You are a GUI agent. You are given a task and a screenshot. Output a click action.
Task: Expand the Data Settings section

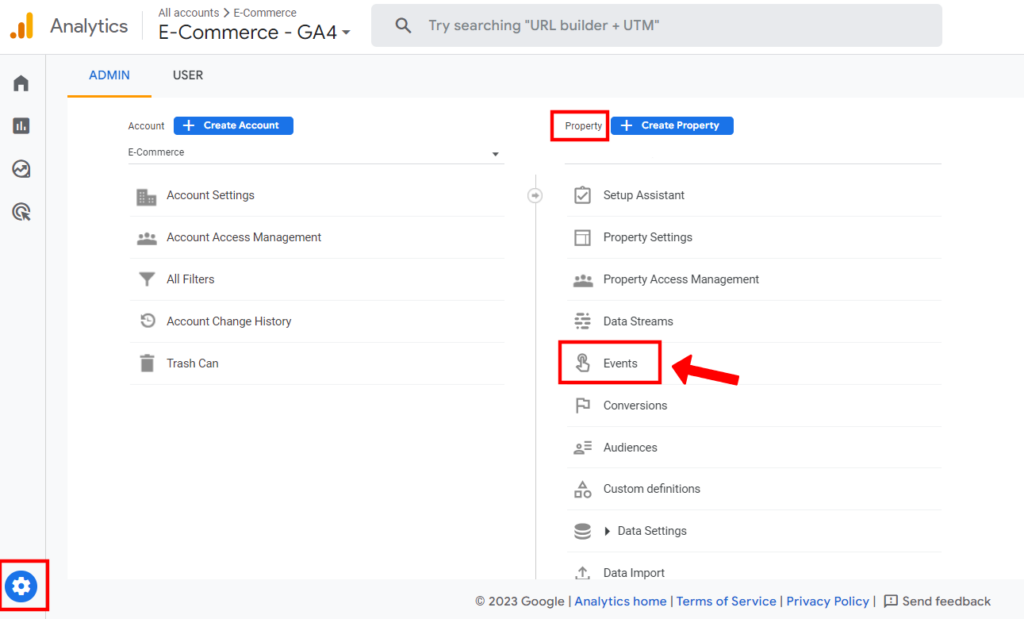click(607, 531)
